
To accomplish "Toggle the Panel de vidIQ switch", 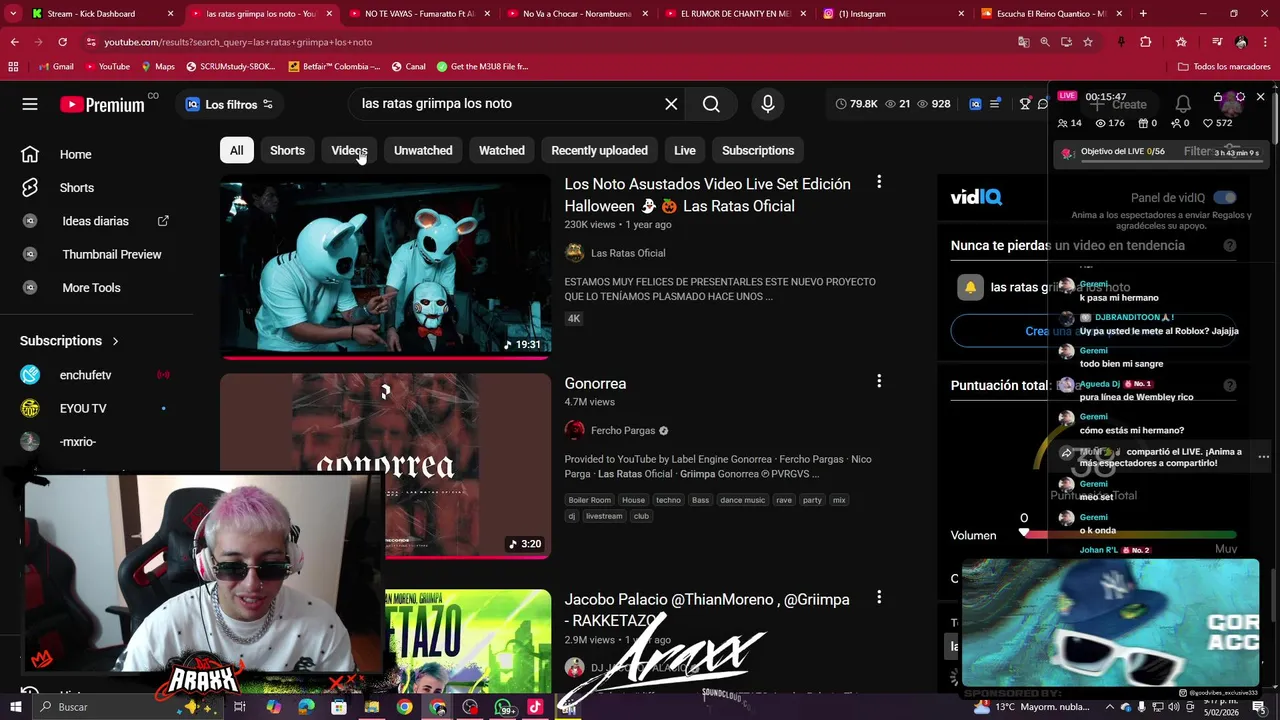I will tap(1225, 198).
